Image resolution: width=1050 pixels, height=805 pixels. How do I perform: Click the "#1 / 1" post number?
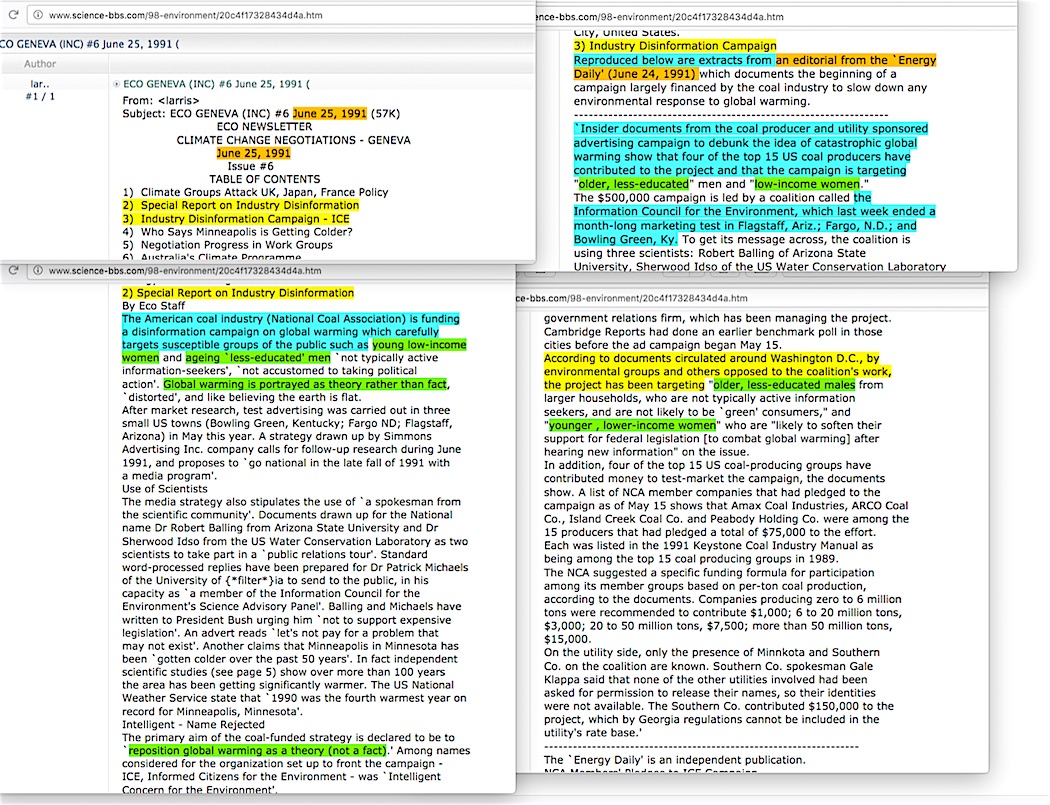point(39,98)
